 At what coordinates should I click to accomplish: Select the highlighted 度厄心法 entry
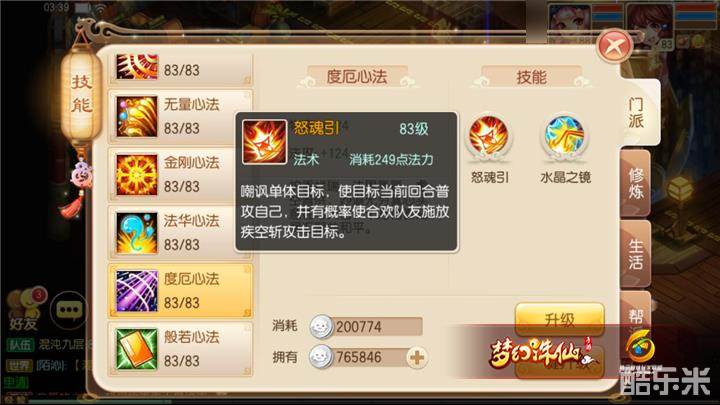pos(180,291)
